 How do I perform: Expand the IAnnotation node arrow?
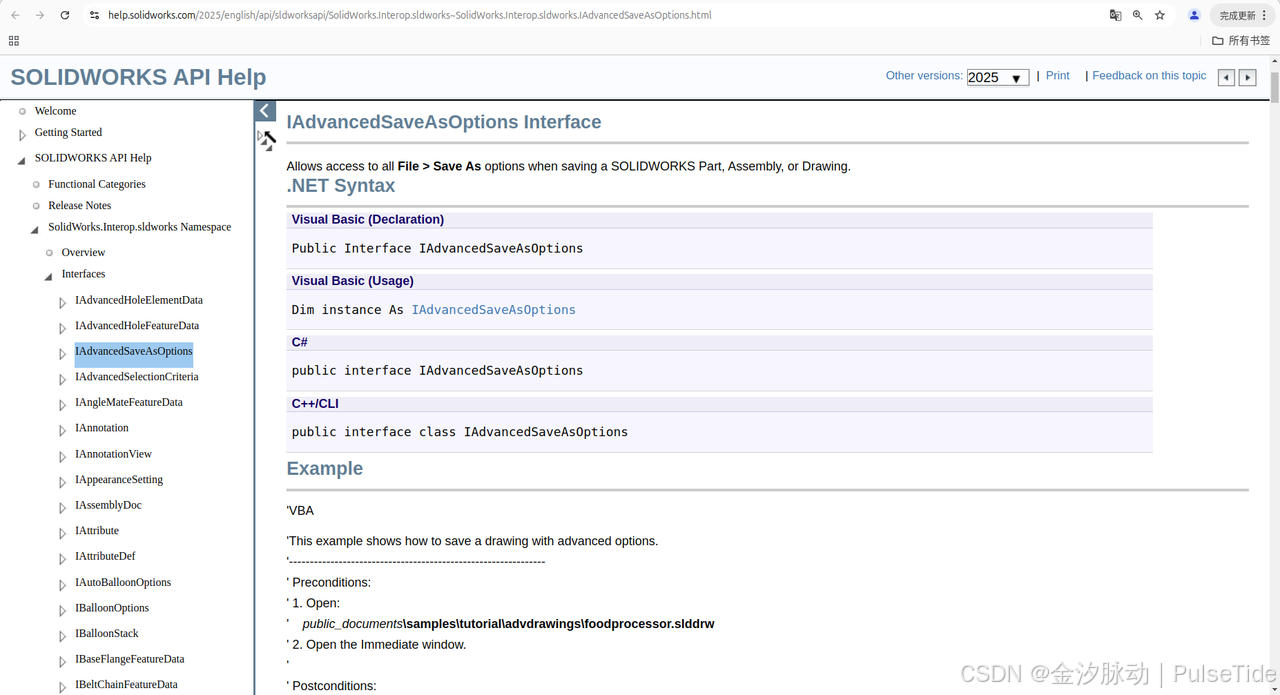point(62,431)
